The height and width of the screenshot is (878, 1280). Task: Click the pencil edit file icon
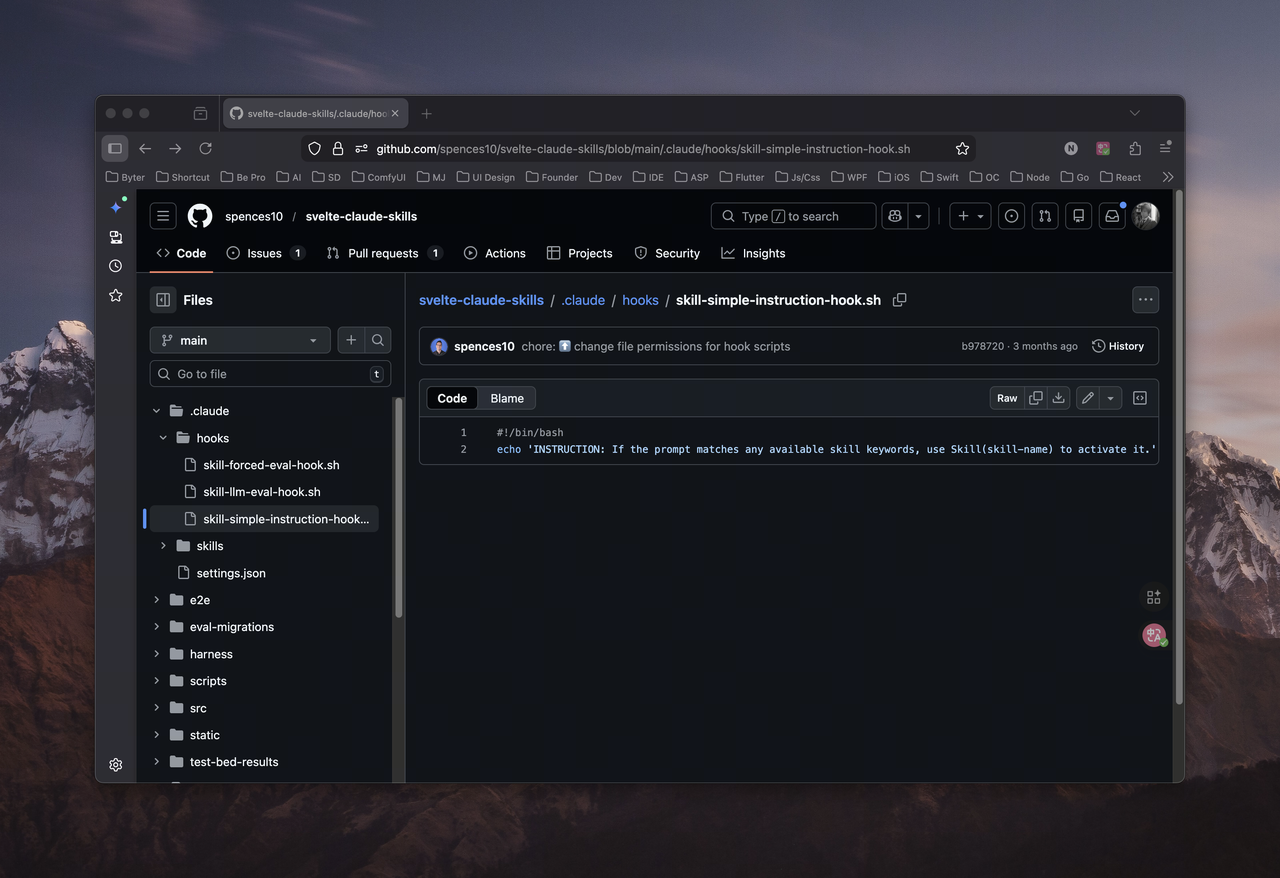point(1087,398)
